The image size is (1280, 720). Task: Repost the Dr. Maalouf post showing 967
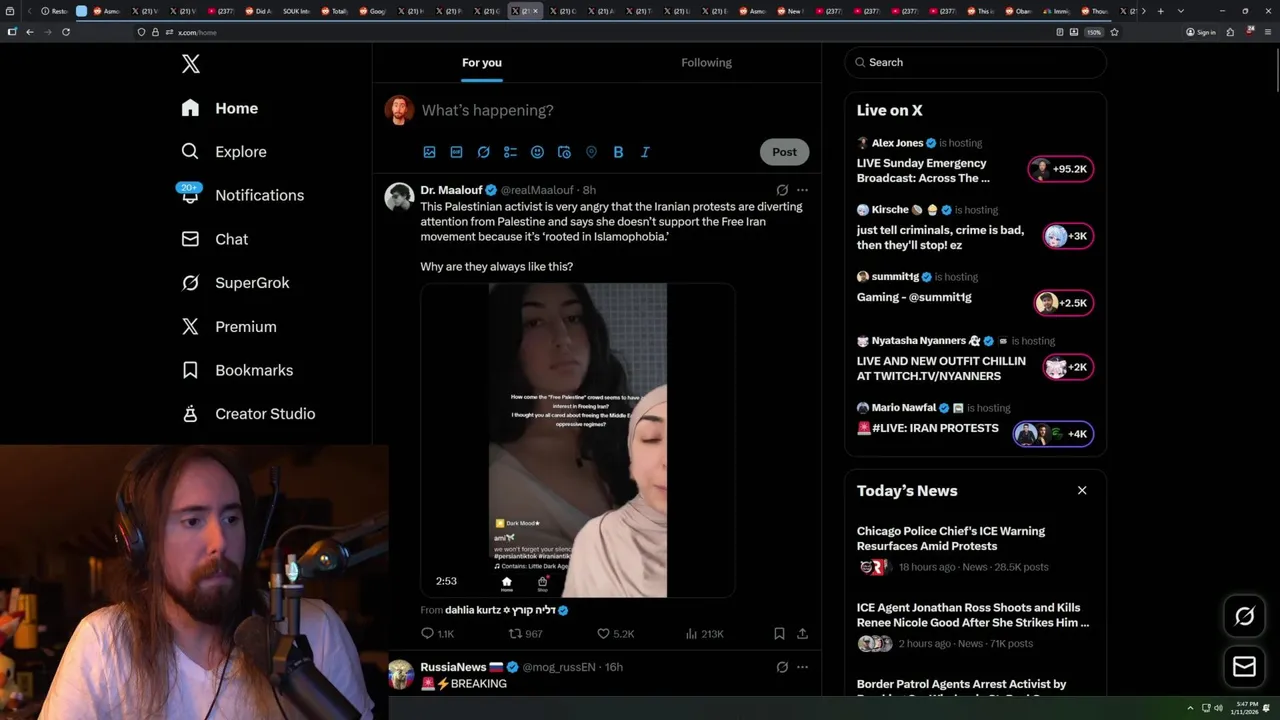tap(526, 634)
